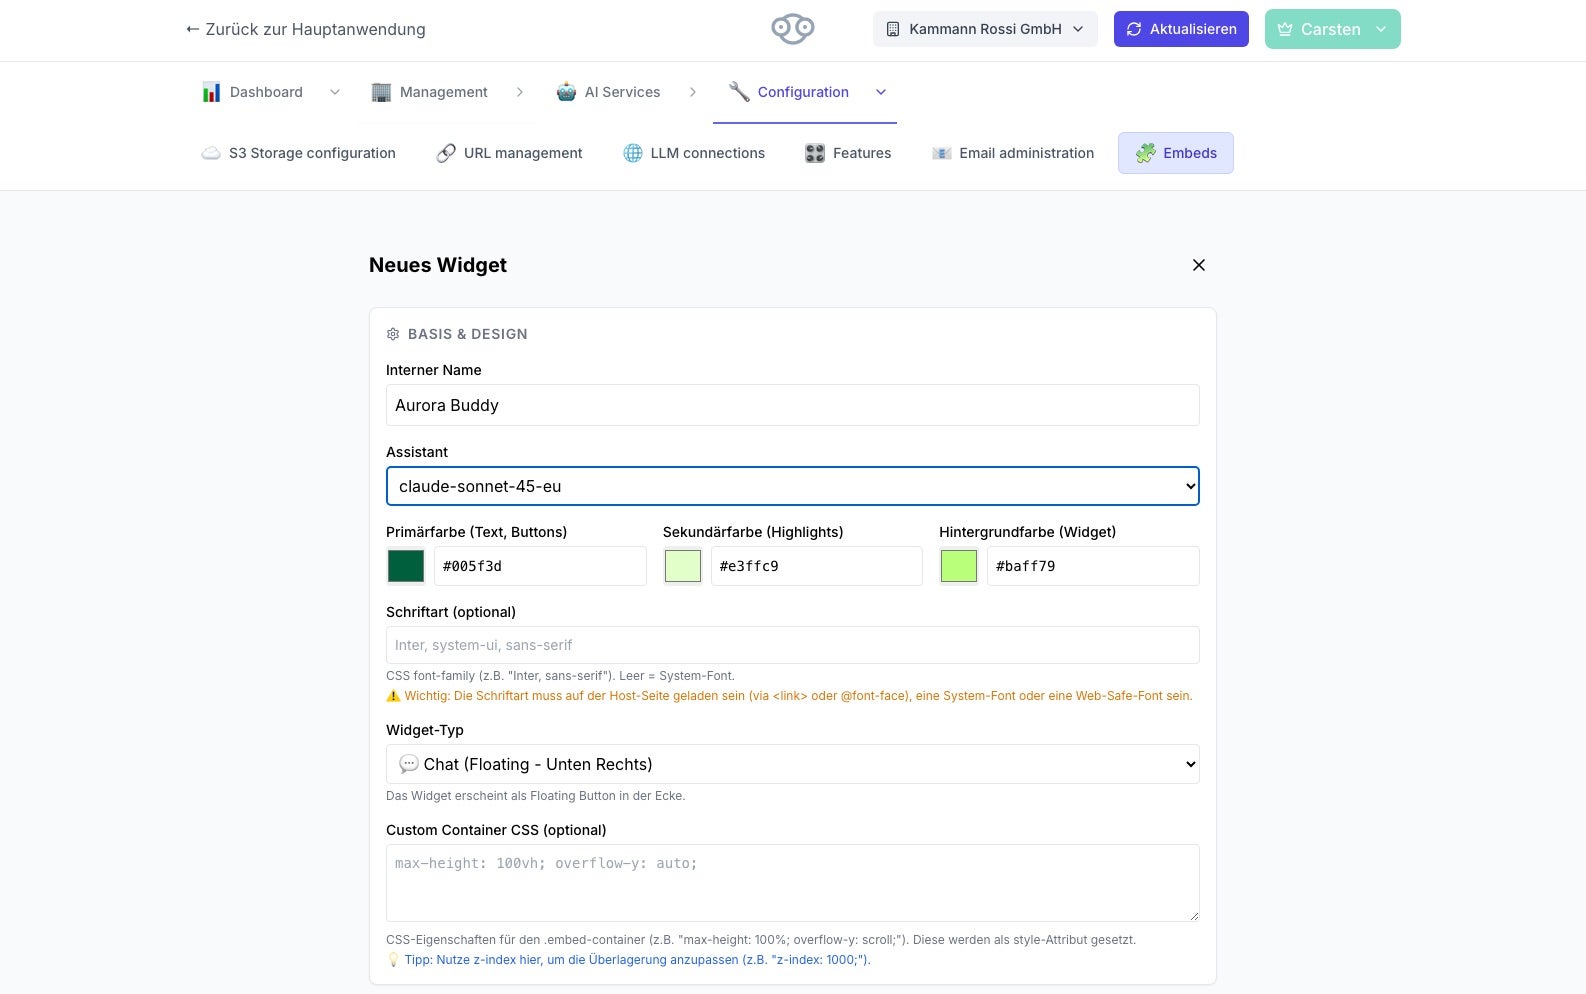Viewport: 1586px width, 994px height.
Task: Go to Email administration tab
Action: point(1013,153)
